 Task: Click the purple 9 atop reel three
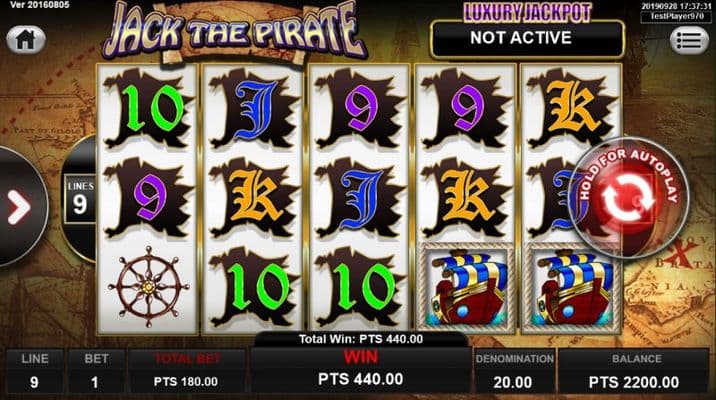coord(360,109)
